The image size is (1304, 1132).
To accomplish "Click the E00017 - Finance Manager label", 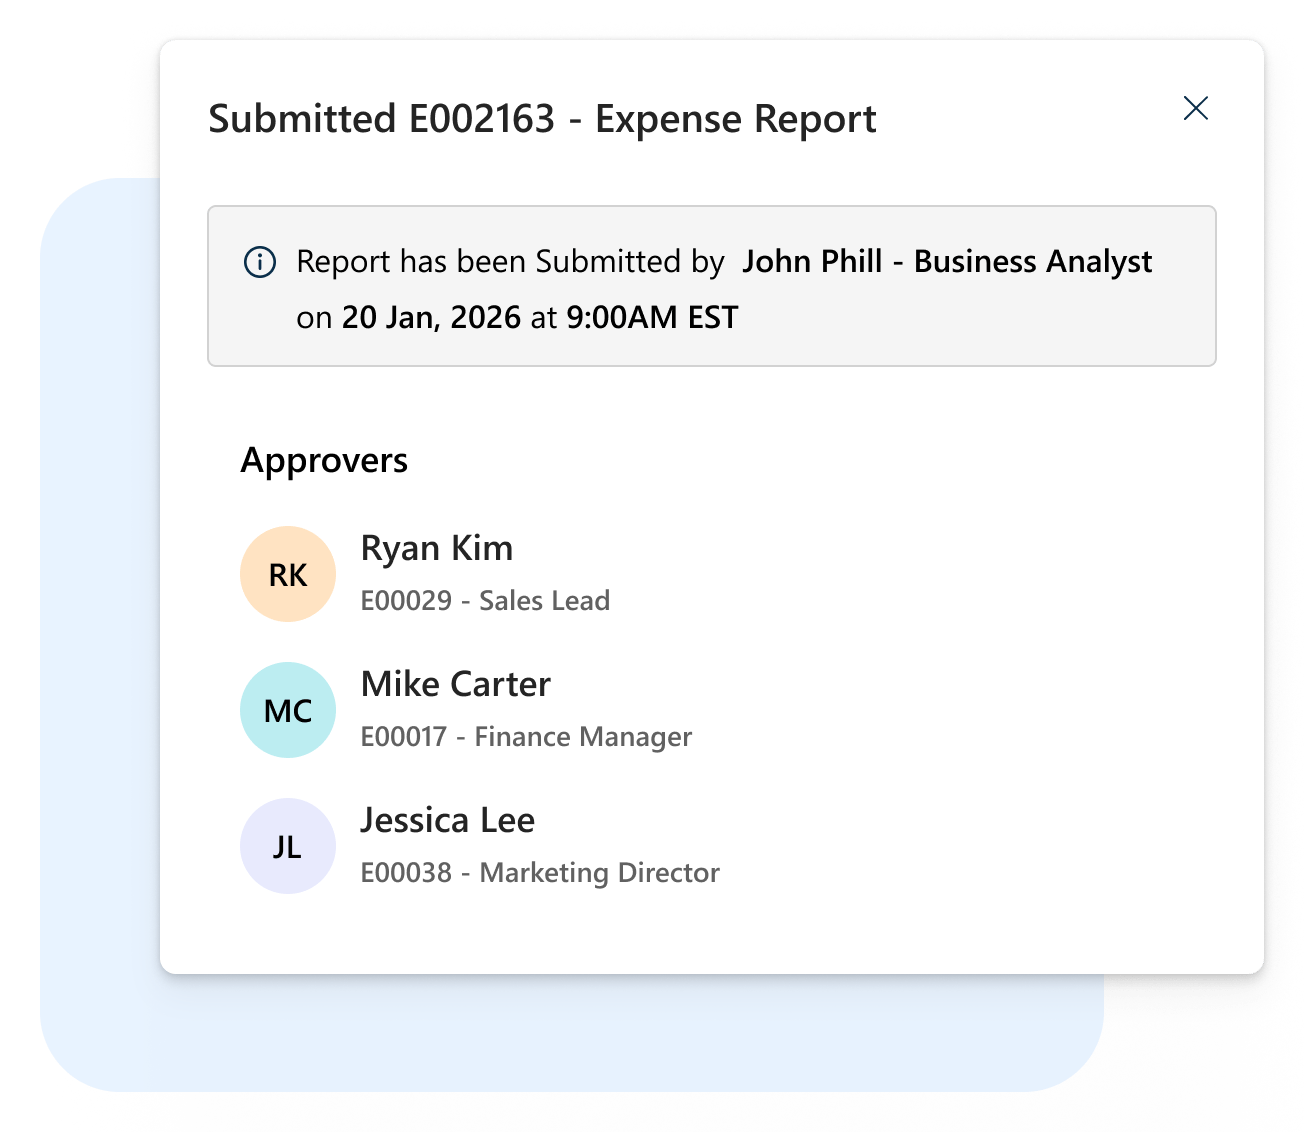I will [x=527, y=736].
